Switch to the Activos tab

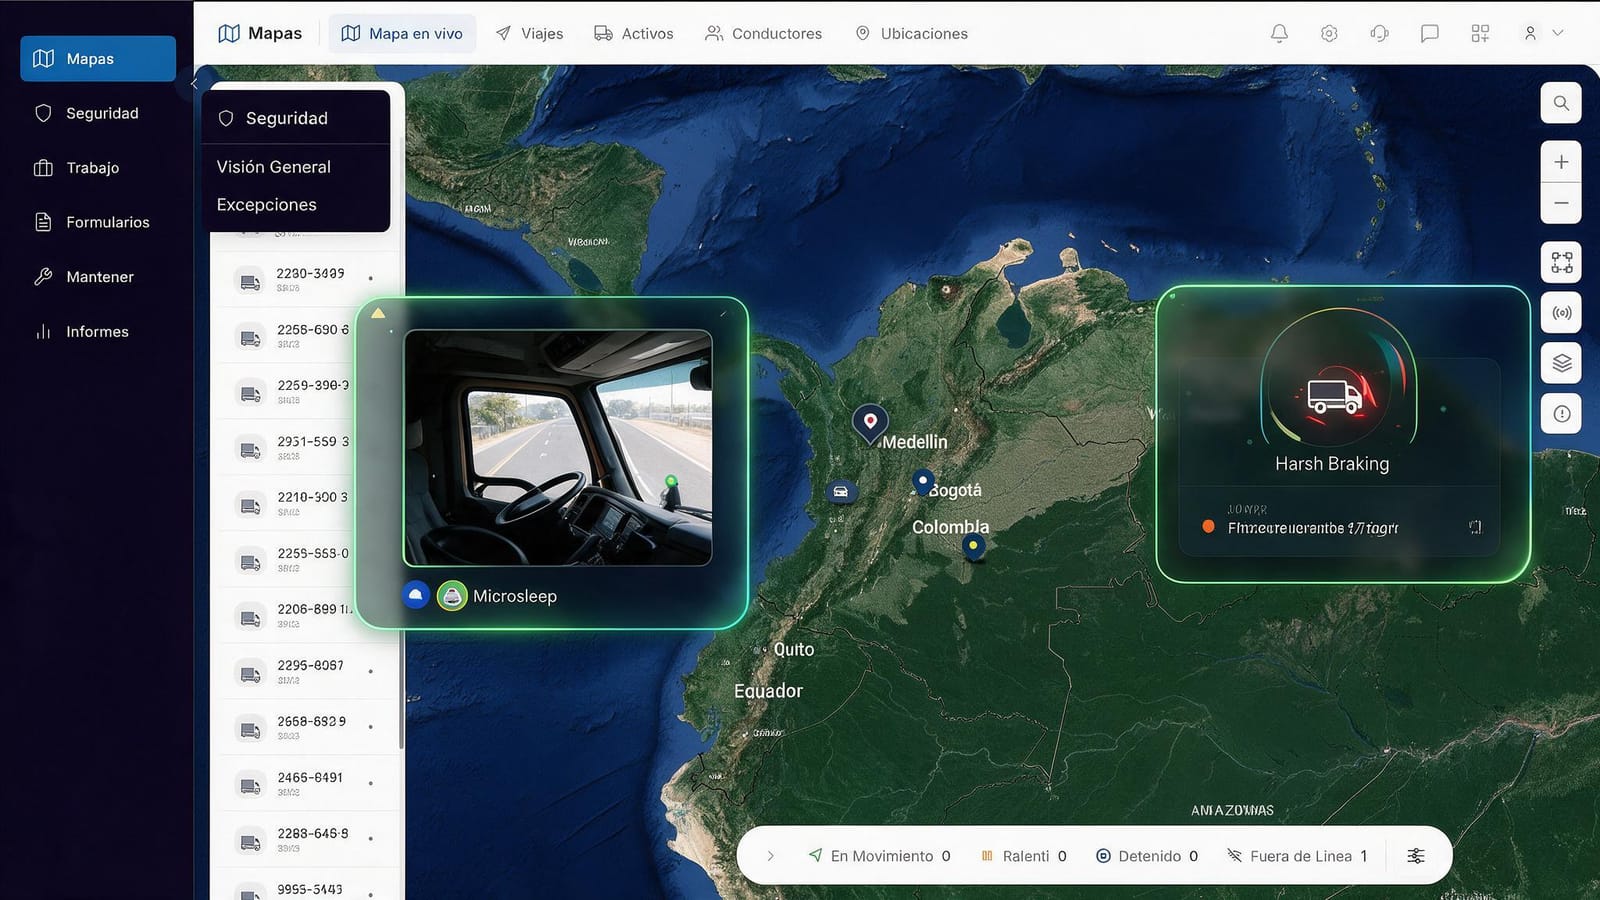point(634,34)
